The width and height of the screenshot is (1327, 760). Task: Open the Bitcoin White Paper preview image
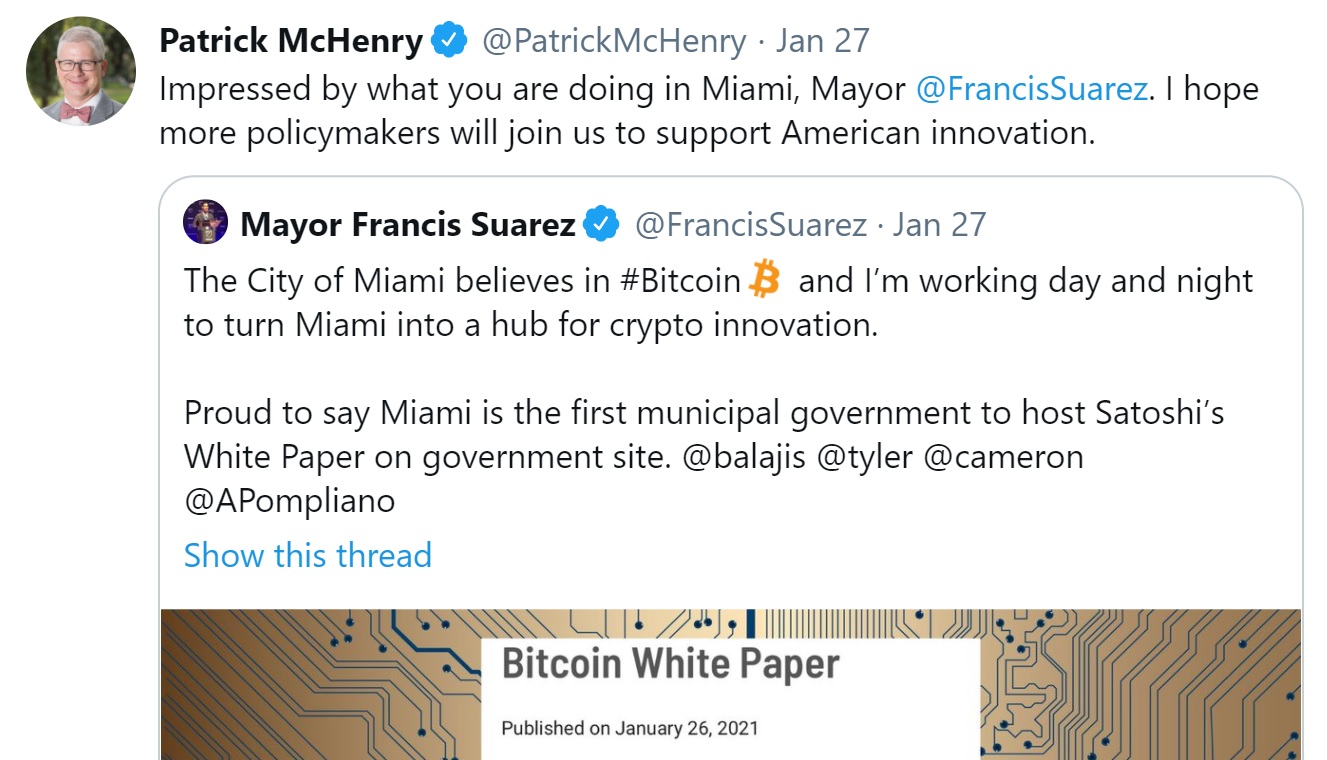730,685
